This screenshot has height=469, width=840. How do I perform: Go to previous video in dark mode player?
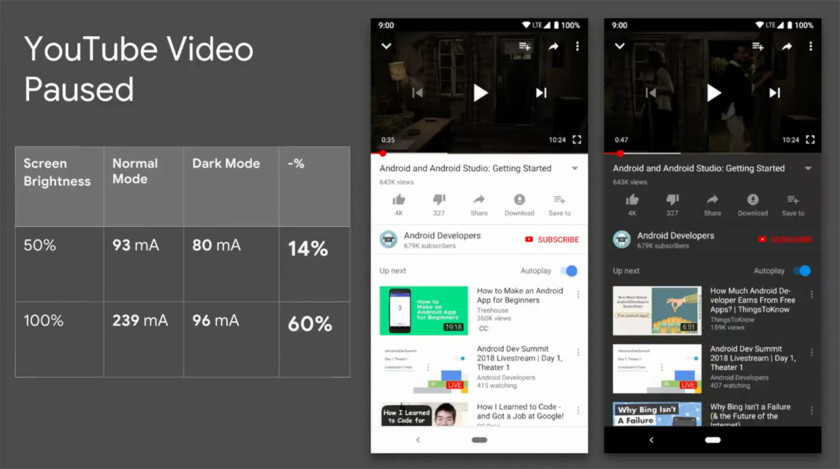pyautogui.click(x=651, y=93)
